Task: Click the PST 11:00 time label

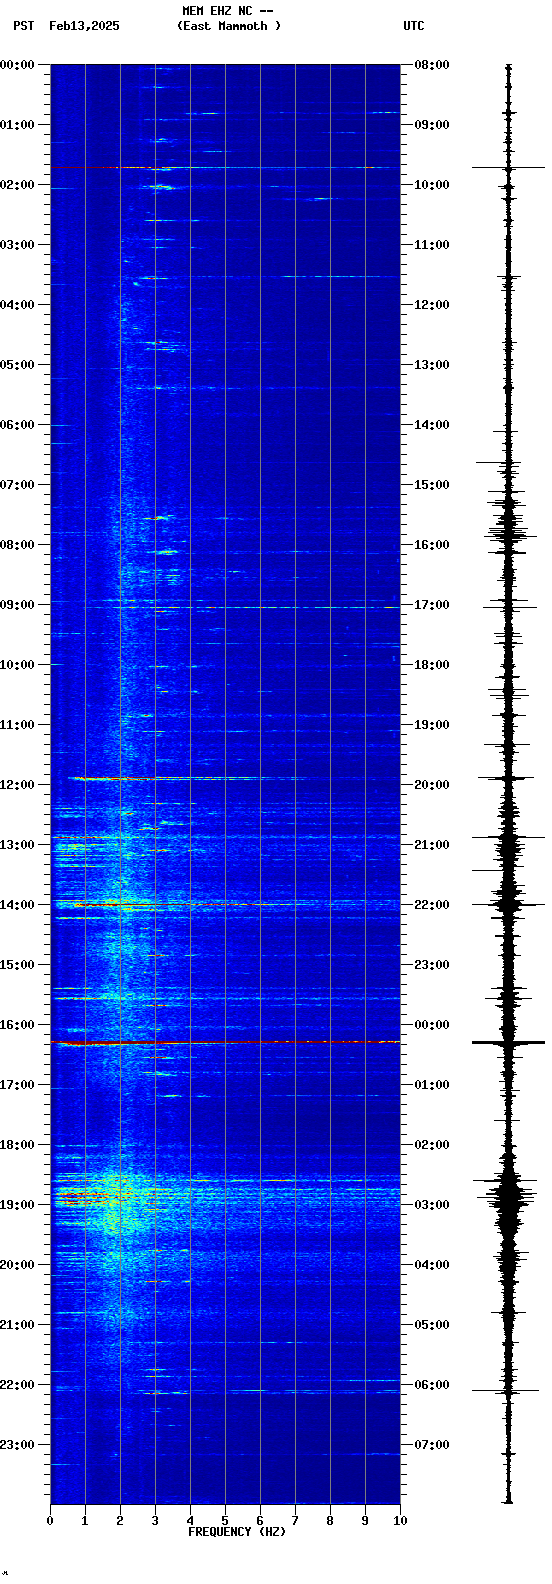Action: [17, 725]
